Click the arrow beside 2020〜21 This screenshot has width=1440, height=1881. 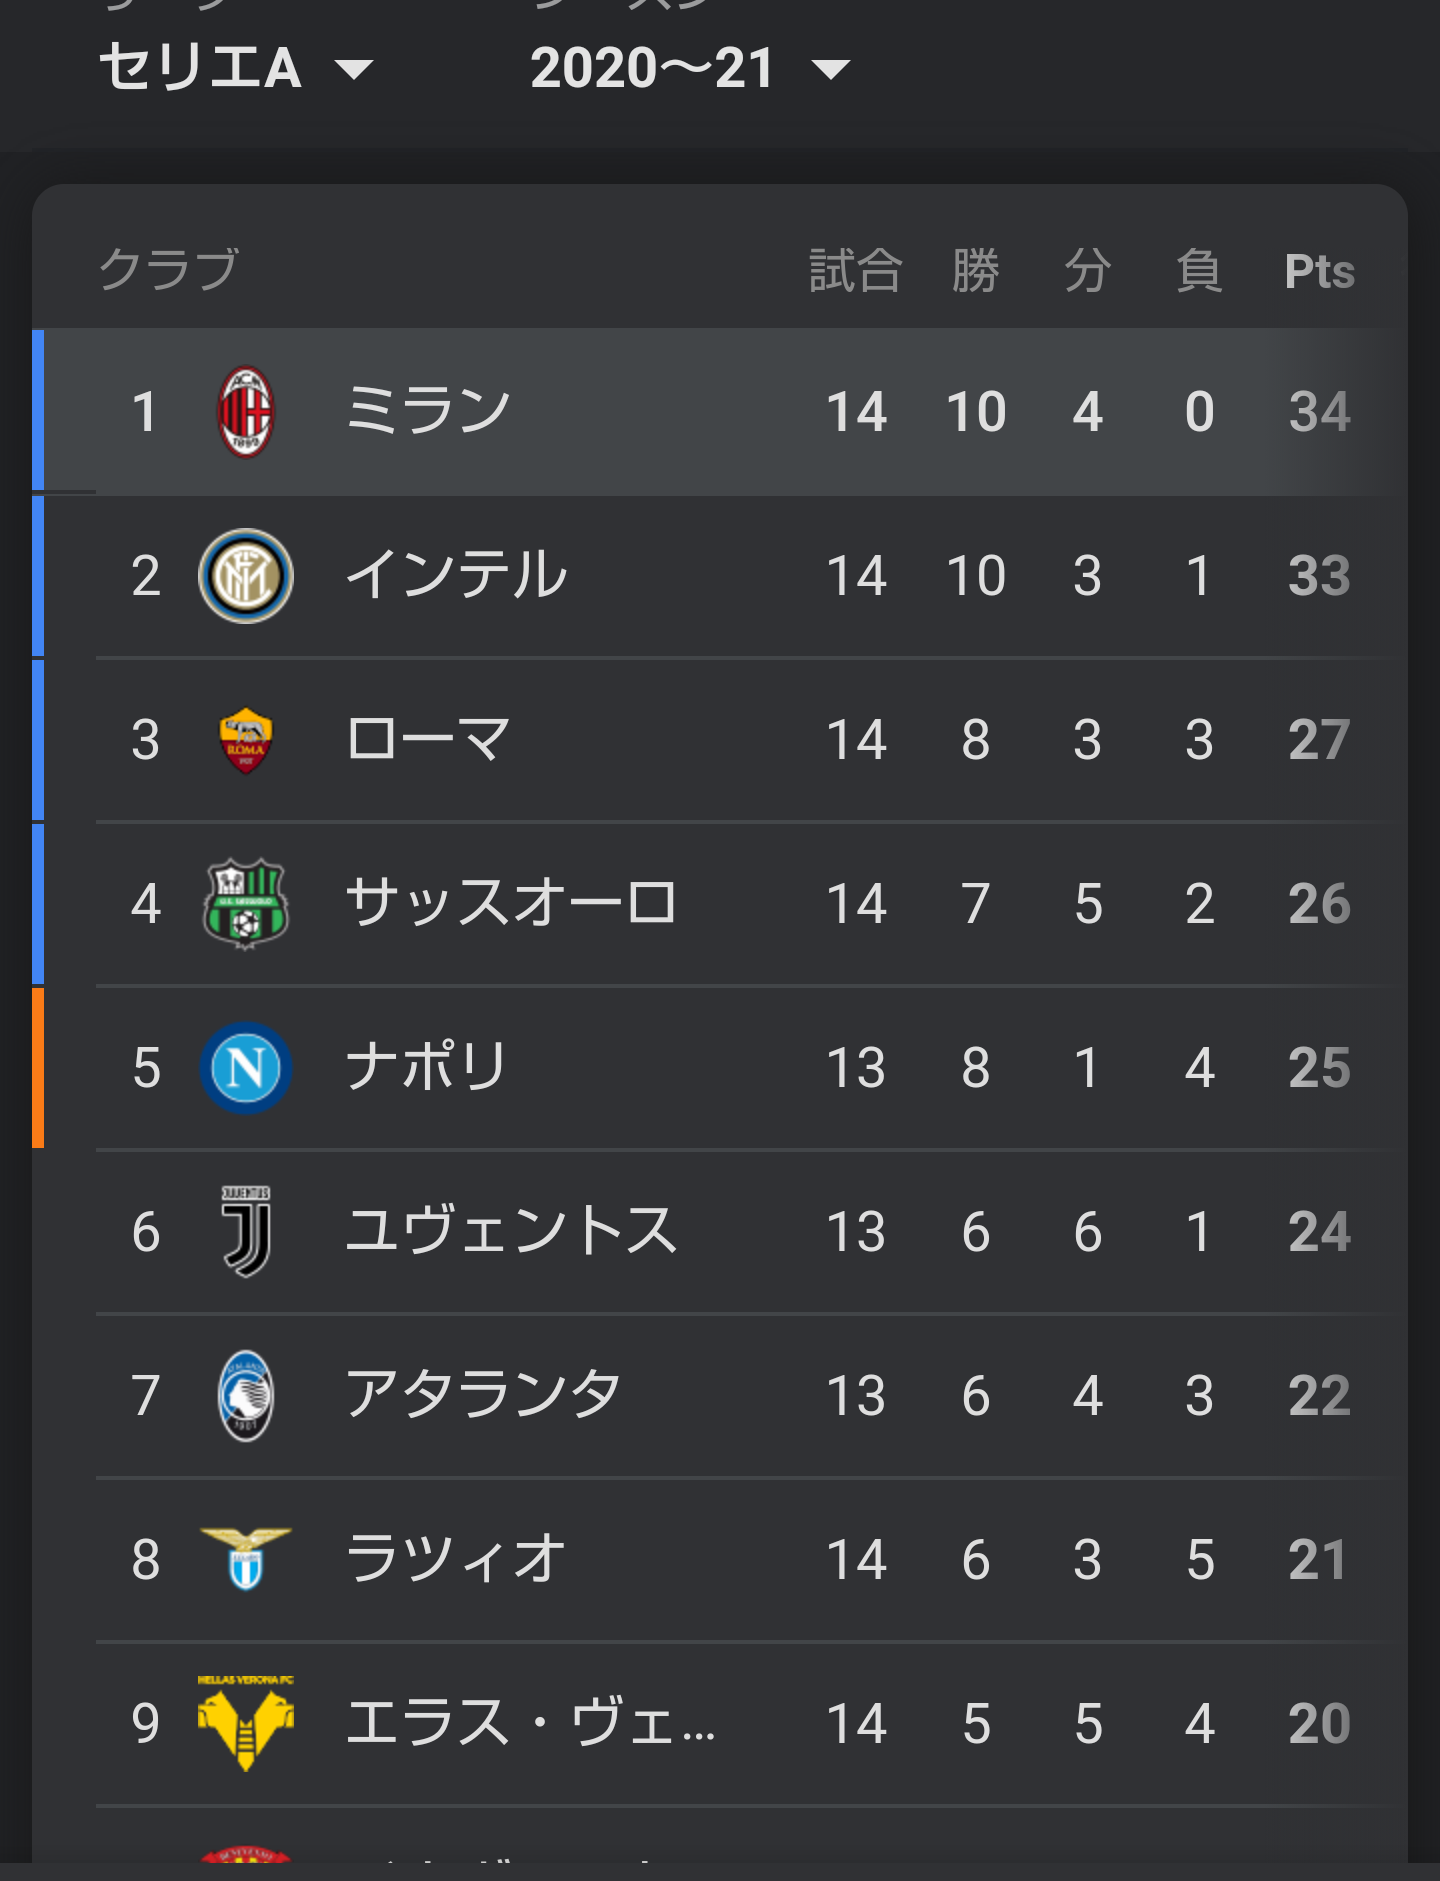click(831, 70)
